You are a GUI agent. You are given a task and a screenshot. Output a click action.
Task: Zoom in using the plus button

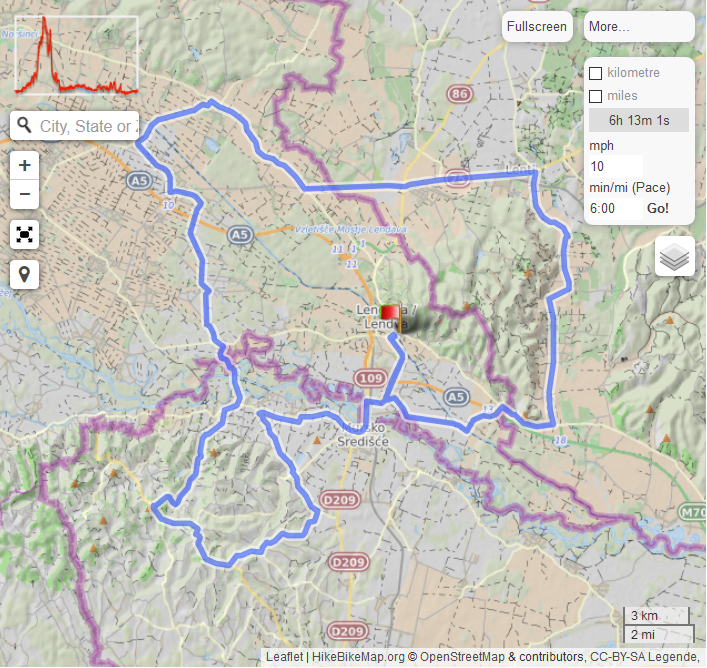click(25, 166)
